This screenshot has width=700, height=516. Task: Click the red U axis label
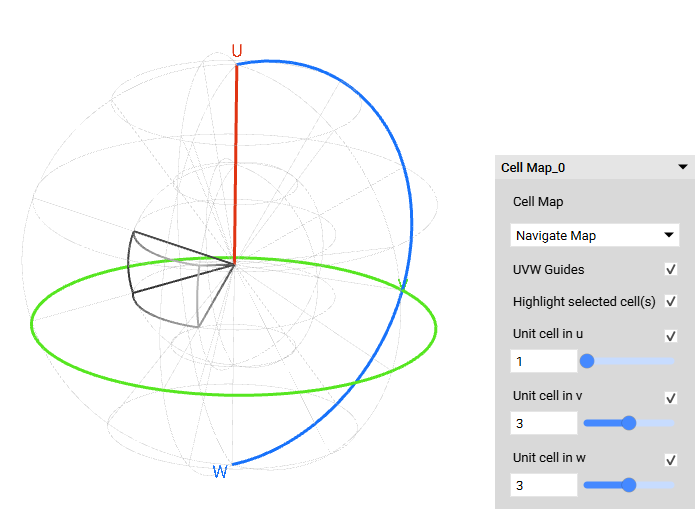click(237, 50)
